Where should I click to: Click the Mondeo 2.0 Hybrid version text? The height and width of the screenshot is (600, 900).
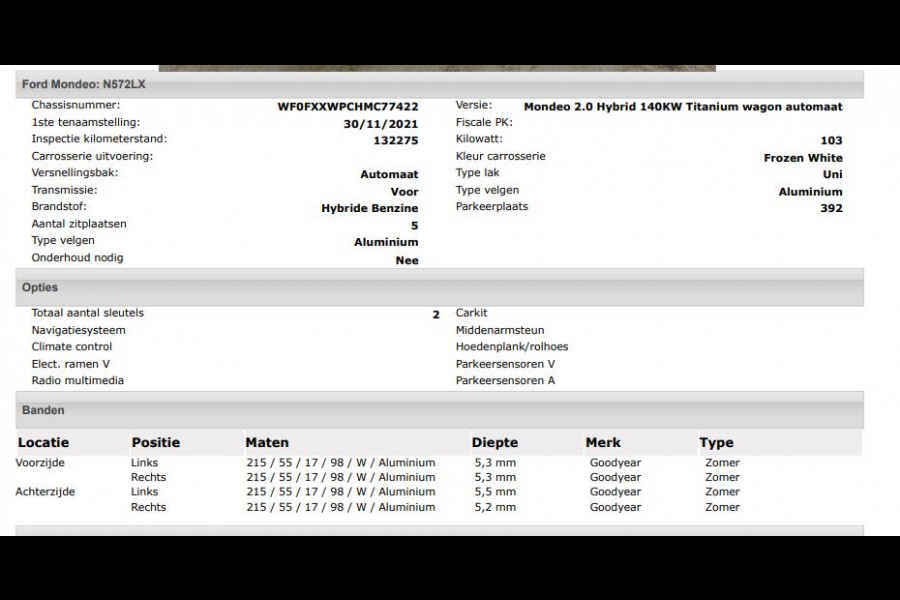[682, 107]
